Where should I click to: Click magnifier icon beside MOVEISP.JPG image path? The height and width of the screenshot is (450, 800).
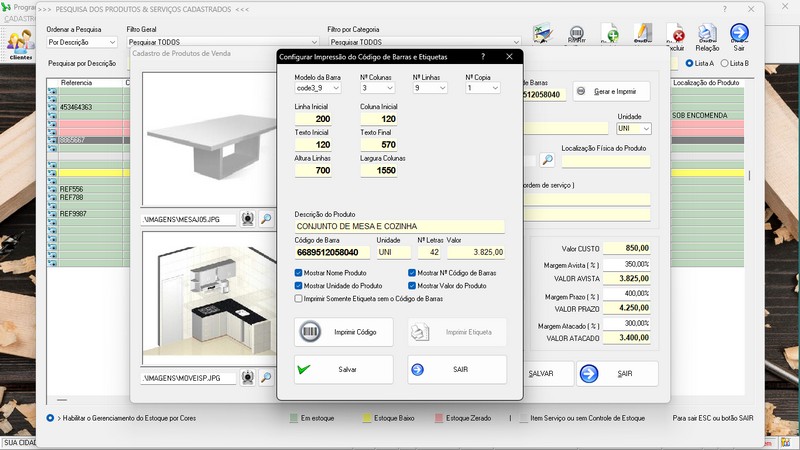(267, 378)
